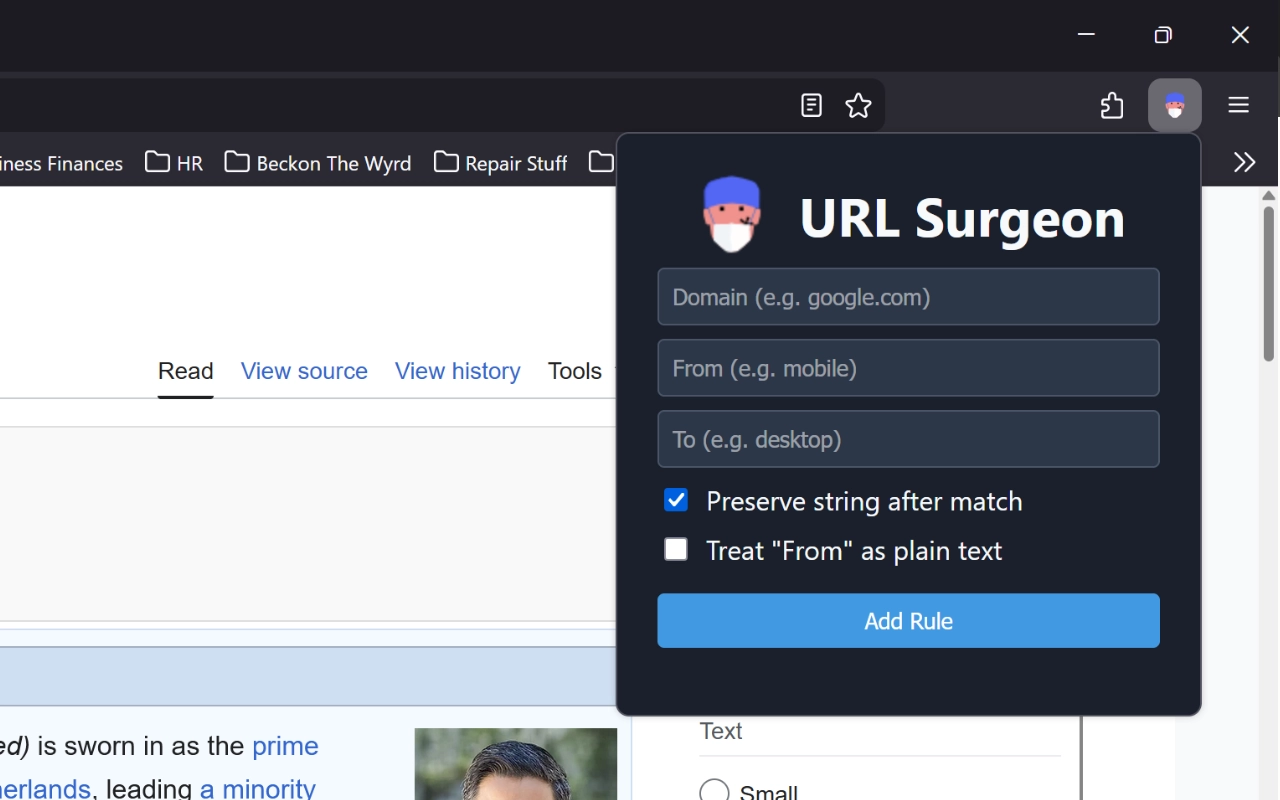This screenshot has width=1280, height=800.
Task: Open the Repair Stuff bookmarks folder
Action: pos(500,162)
